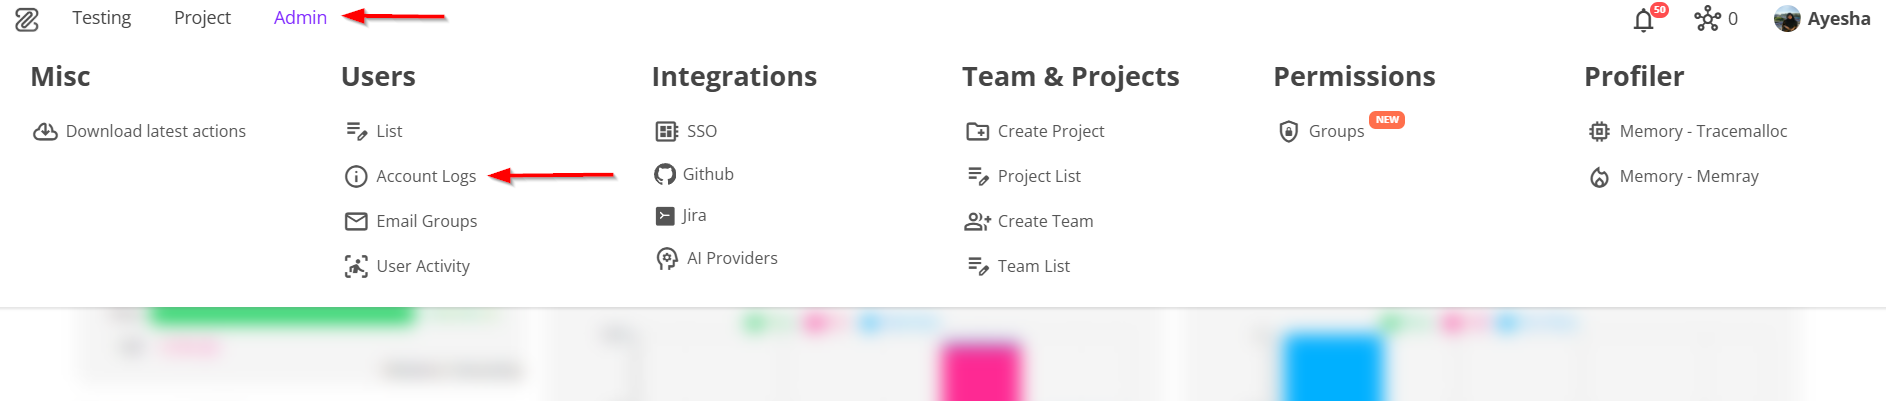Click the Create Project folder icon
Screen dimensions: 1886x401
coord(977,132)
